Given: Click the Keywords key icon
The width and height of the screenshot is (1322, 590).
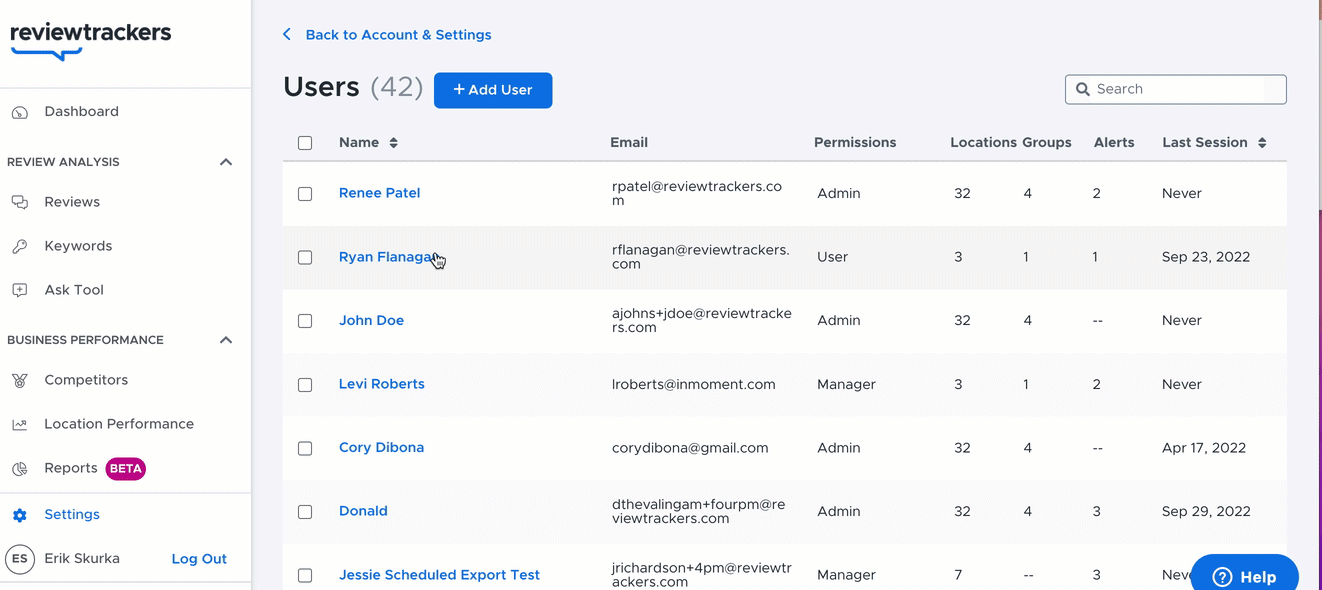Looking at the screenshot, I should coord(20,246).
